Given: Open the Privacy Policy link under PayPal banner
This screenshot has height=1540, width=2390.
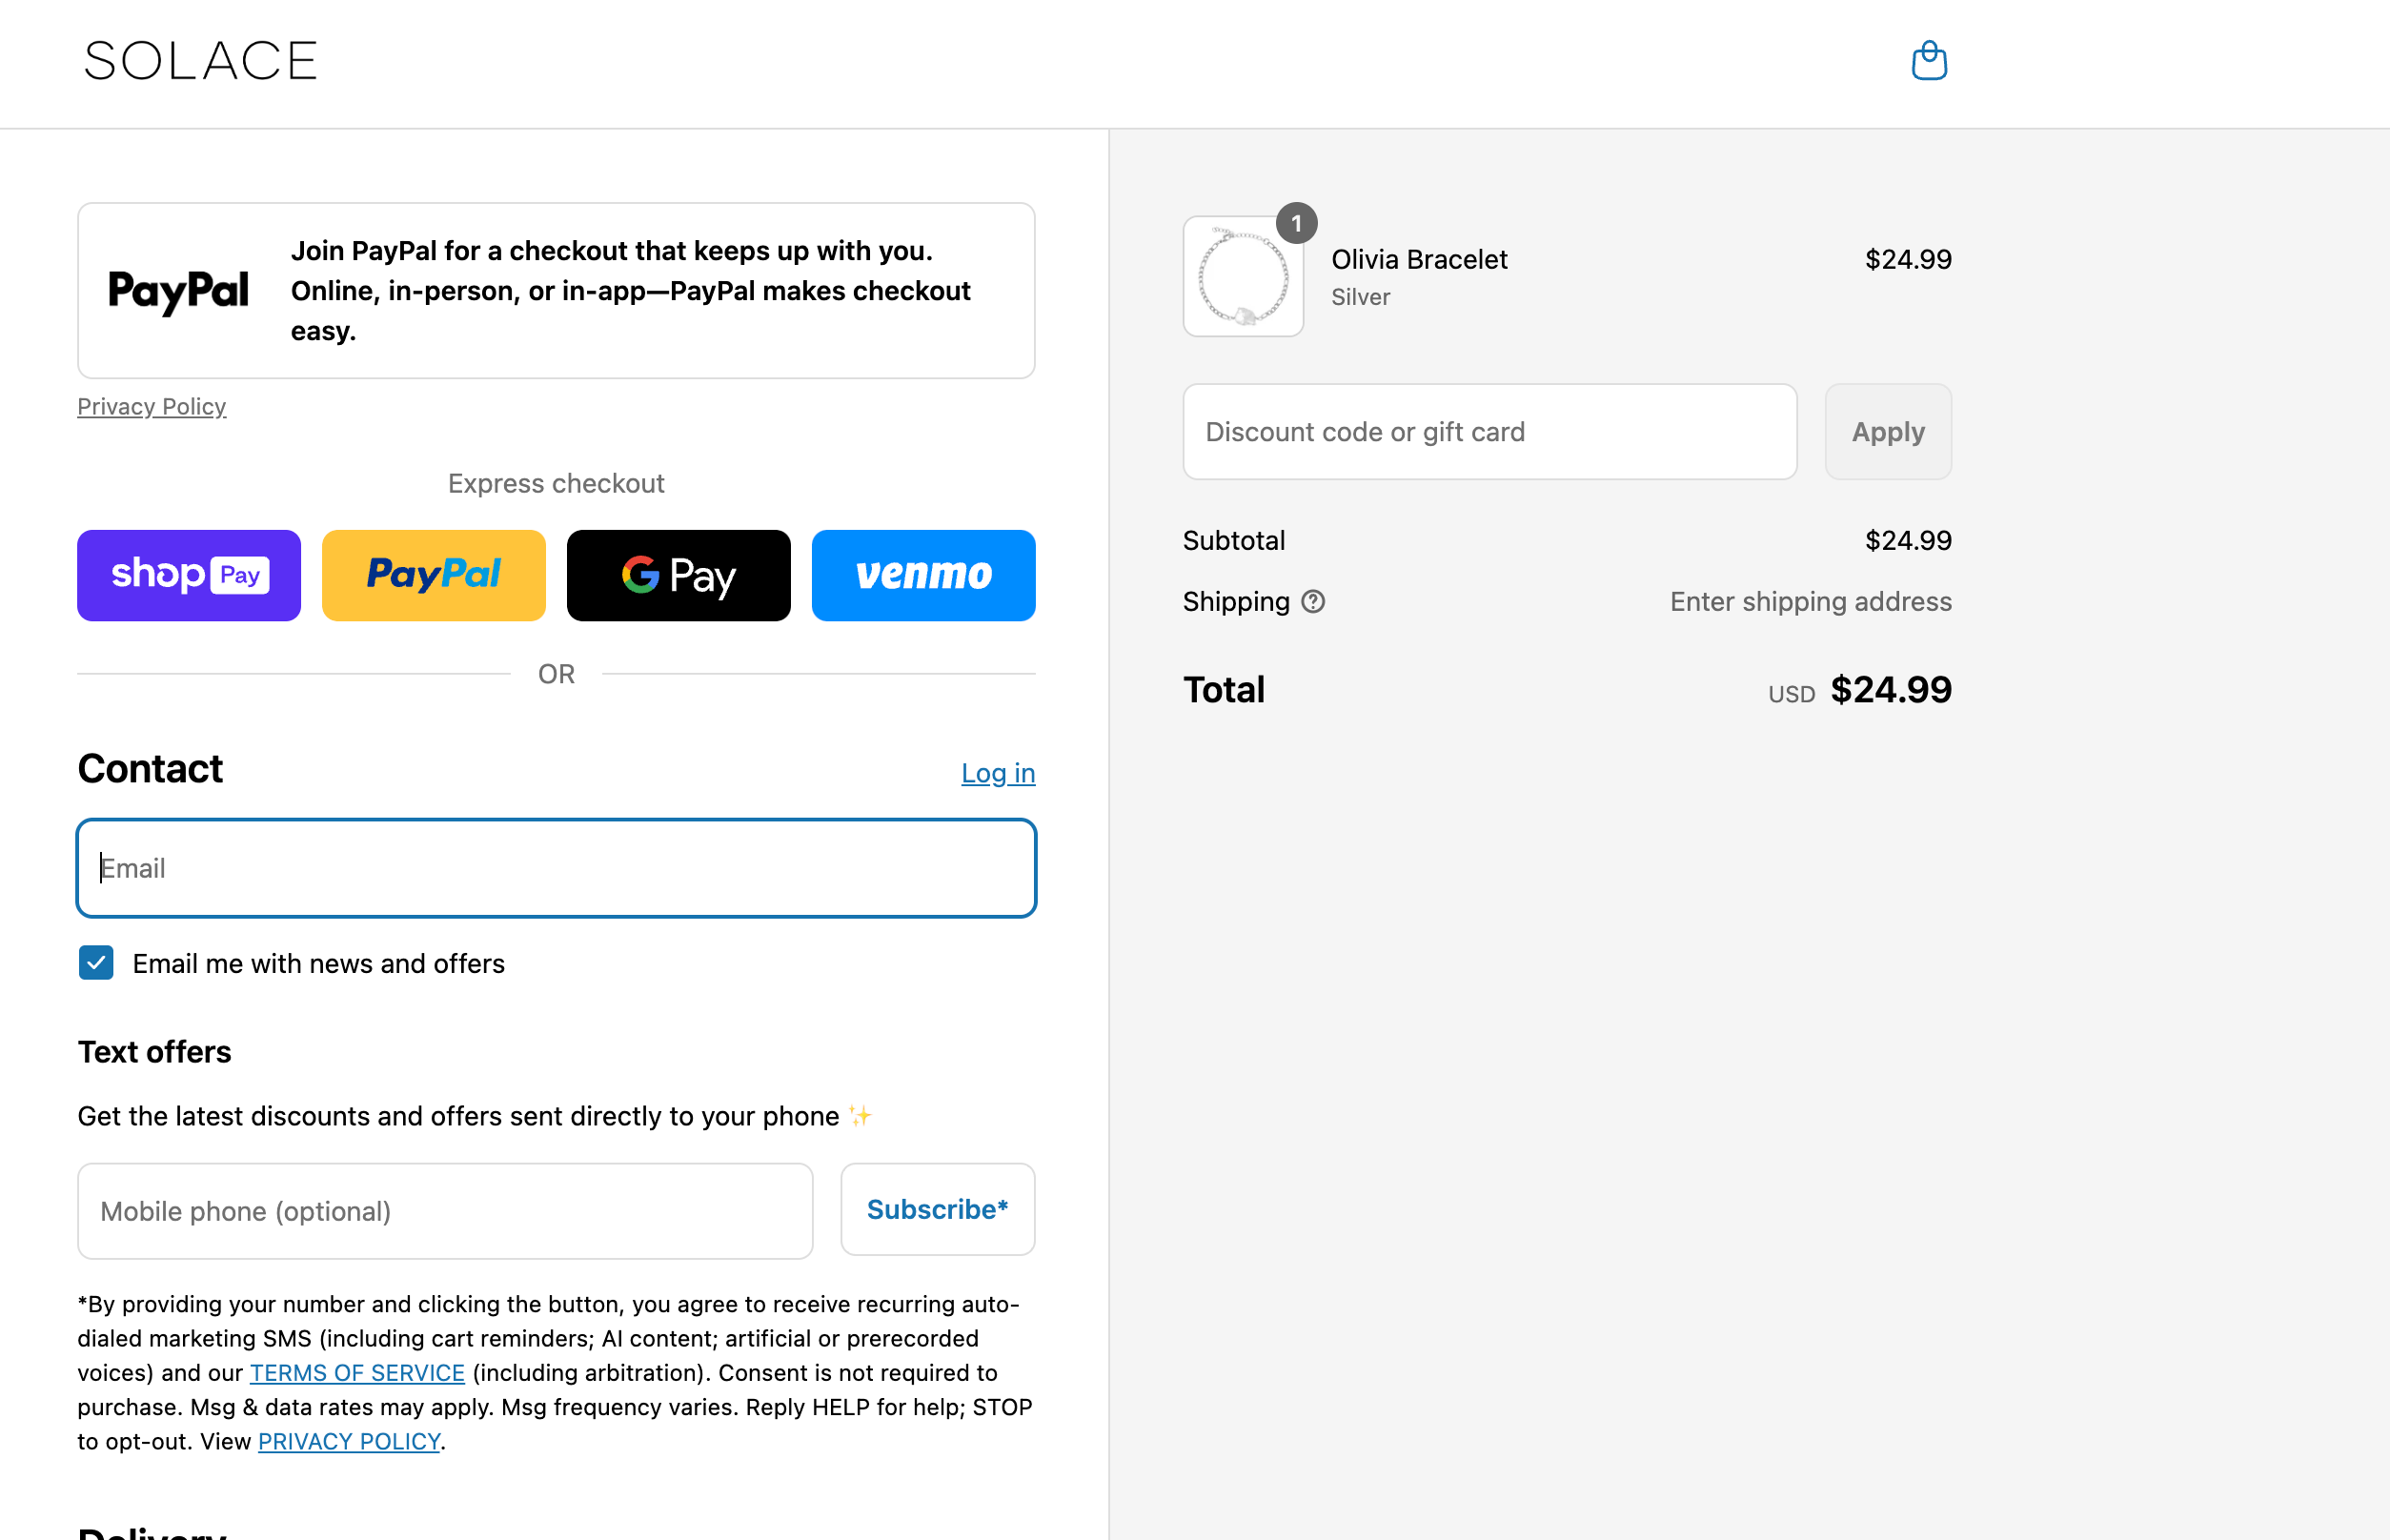Looking at the screenshot, I should (152, 406).
